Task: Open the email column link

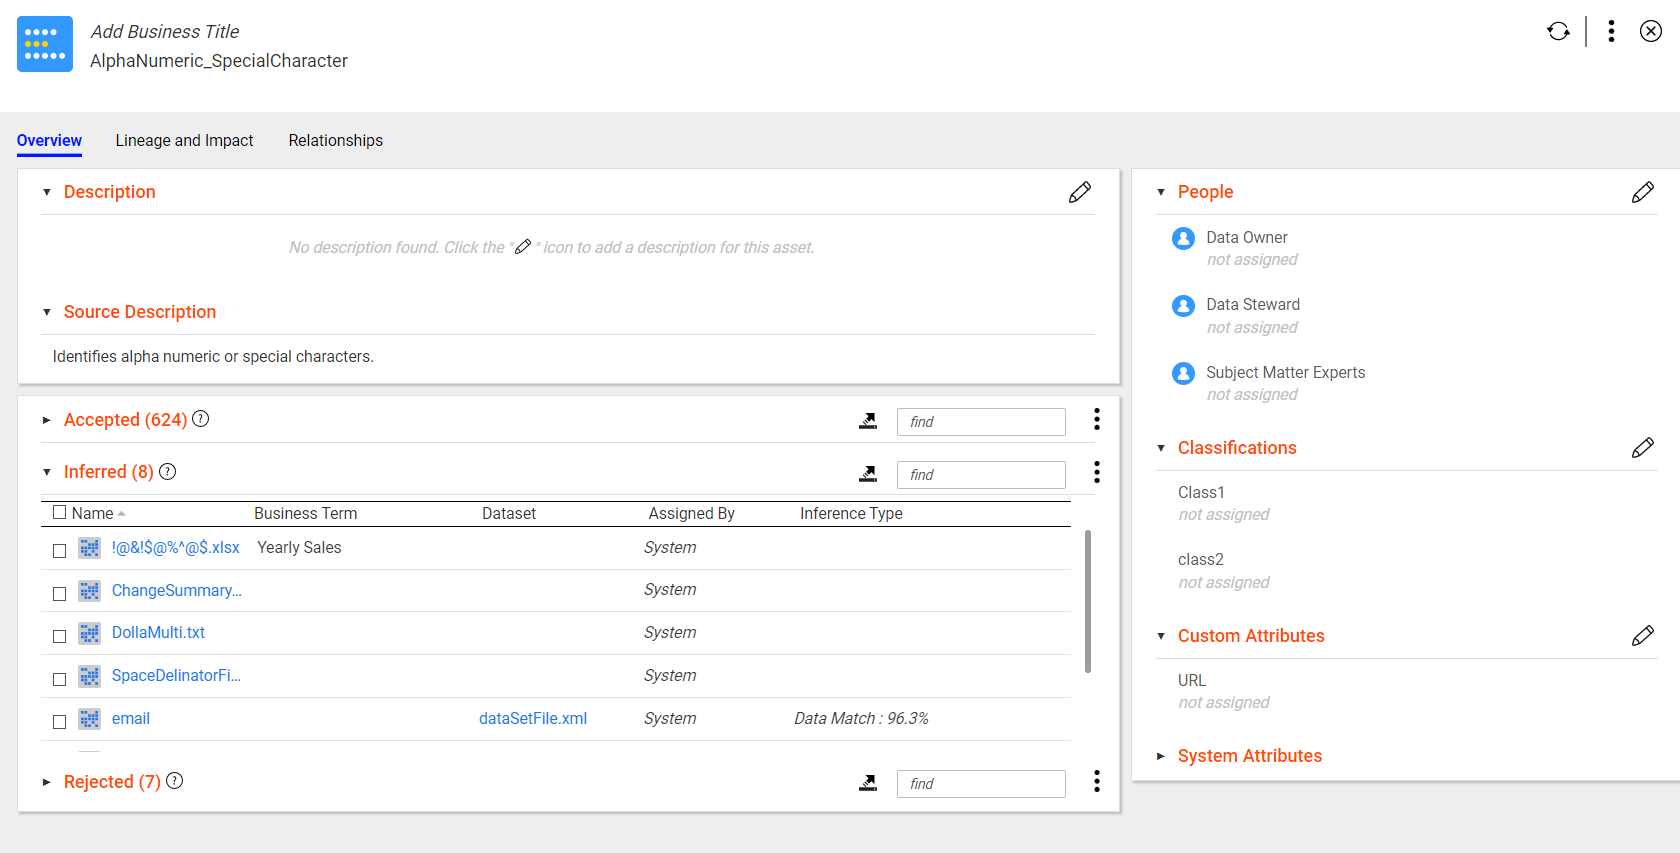Action: pos(131,719)
